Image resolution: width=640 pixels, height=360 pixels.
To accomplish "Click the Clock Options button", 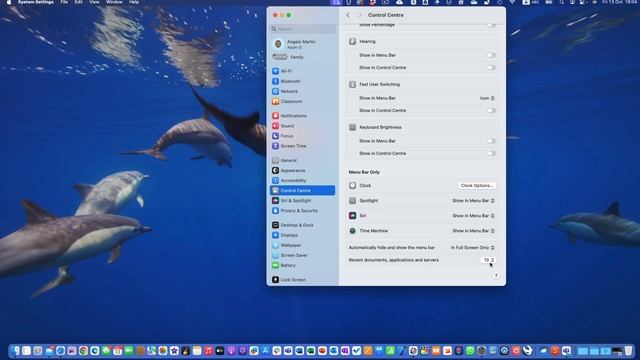I will [x=477, y=186].
